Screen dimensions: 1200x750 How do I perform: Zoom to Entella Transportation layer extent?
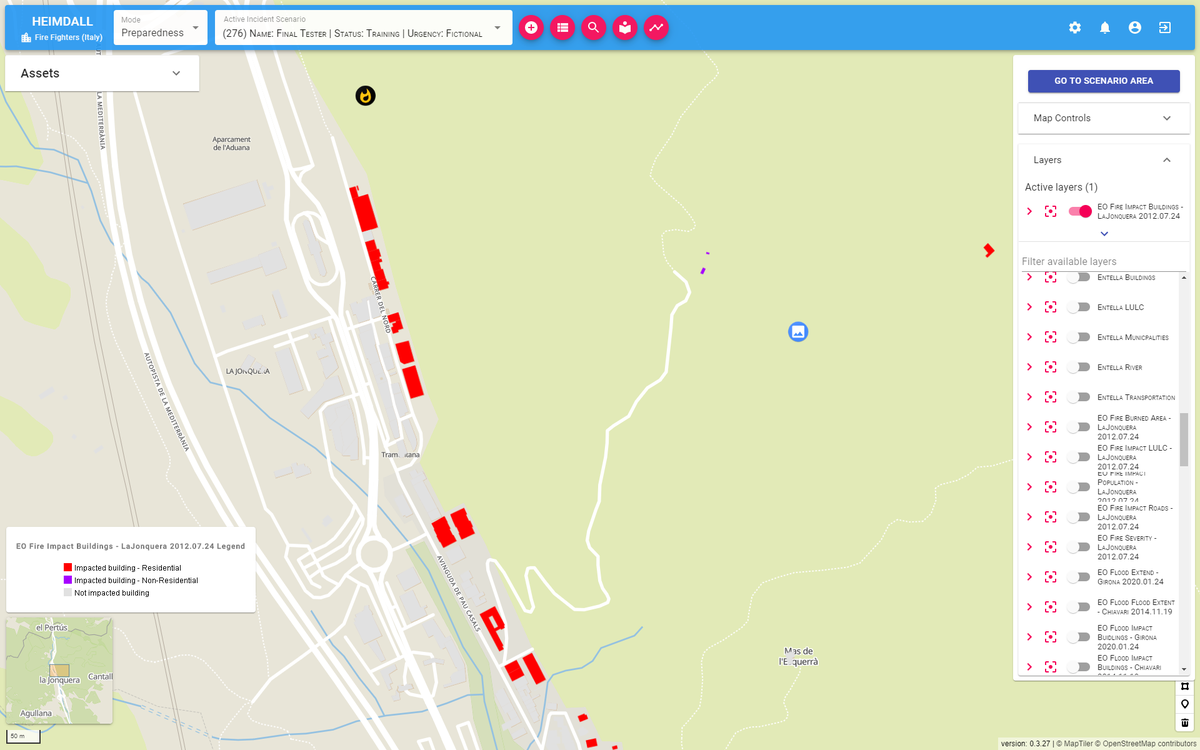tap(1050, 397)
